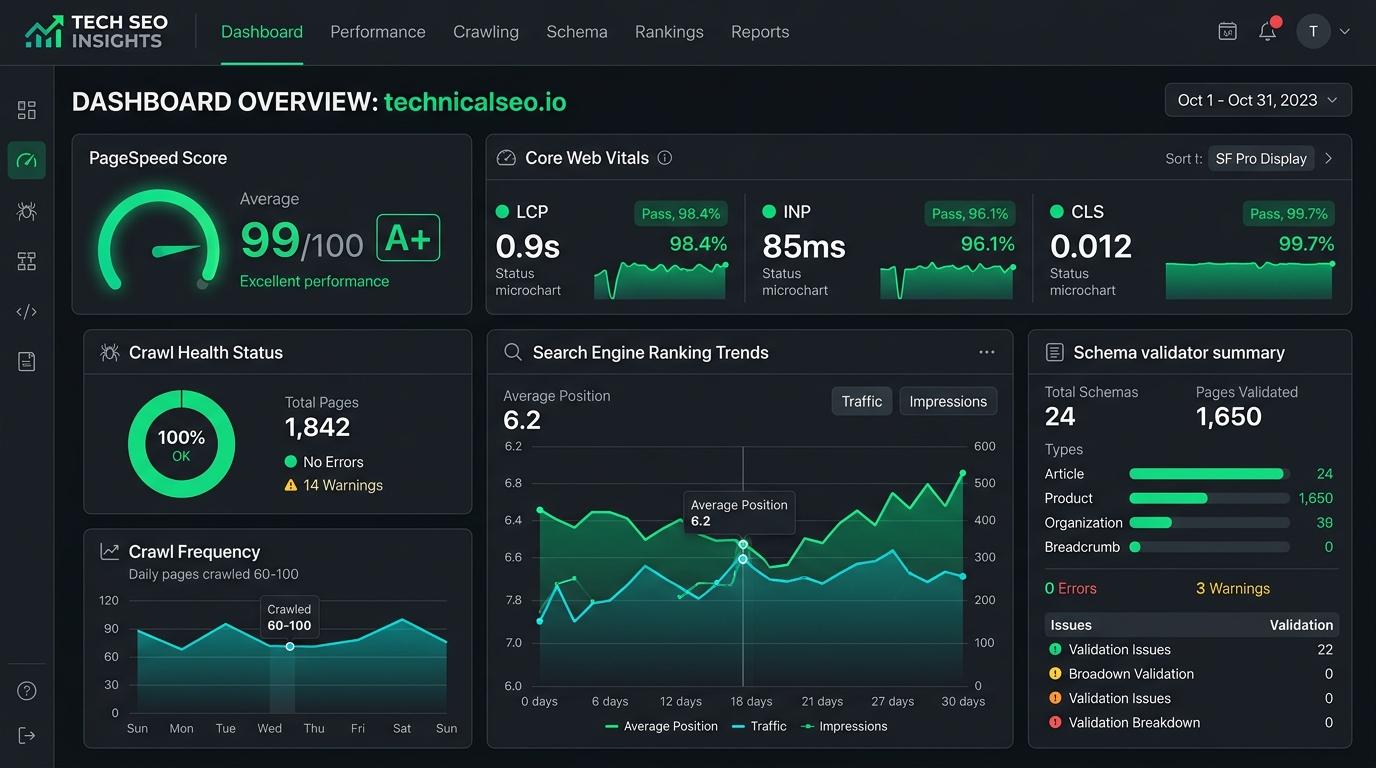This screenshot has height=768, width=1376.
Task: Click the 100% OK crawl donut chart
Action: click(181, 444)
